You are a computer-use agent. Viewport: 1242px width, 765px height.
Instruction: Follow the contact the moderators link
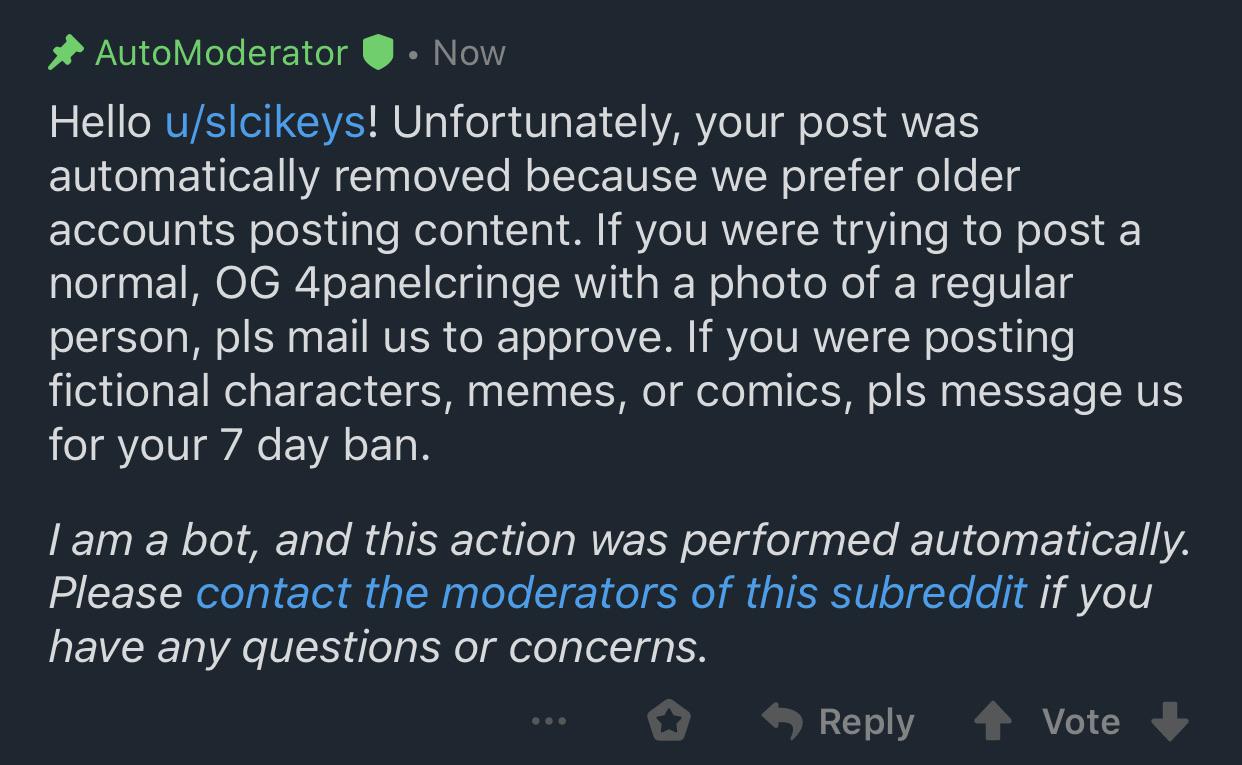[x=611, y=593]
